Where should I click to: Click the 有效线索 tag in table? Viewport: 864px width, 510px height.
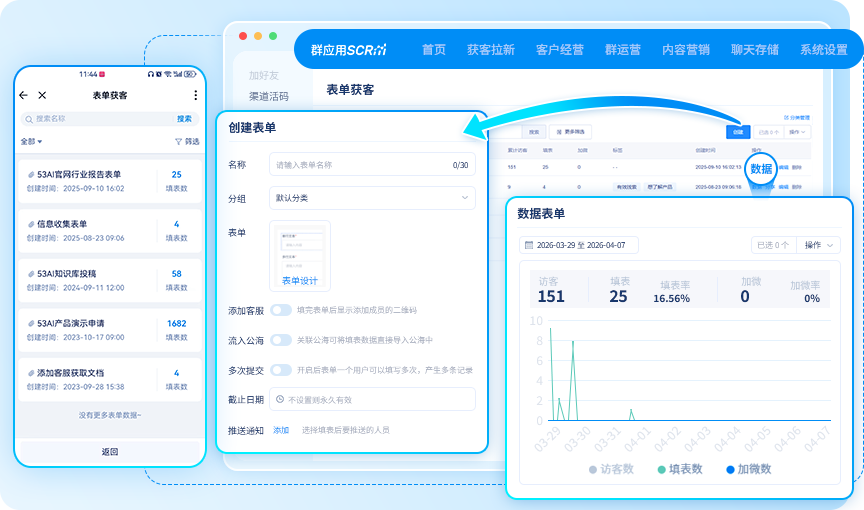pos(627,187)
